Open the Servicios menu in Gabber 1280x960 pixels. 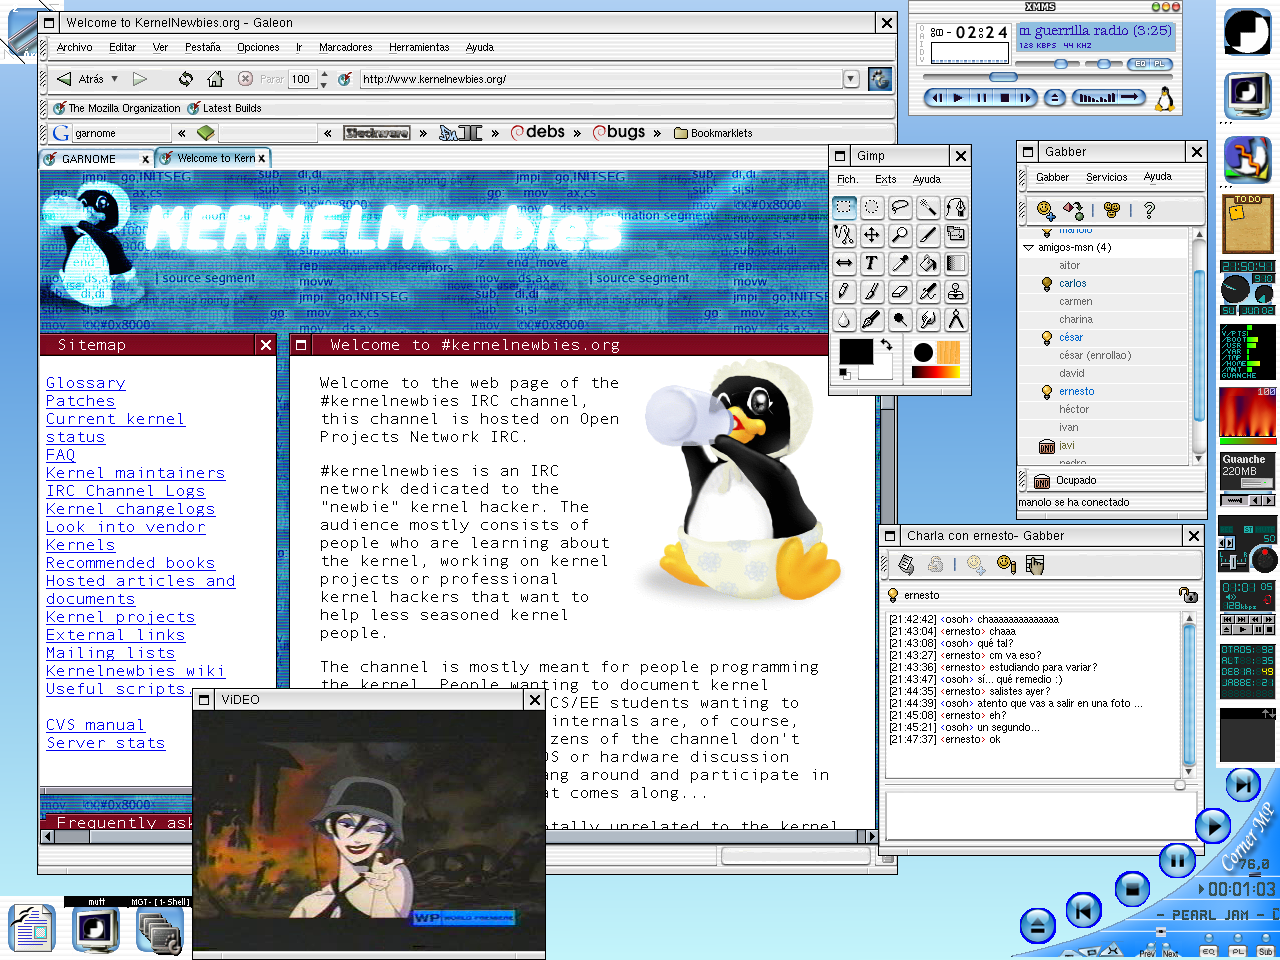point(1107,177)
